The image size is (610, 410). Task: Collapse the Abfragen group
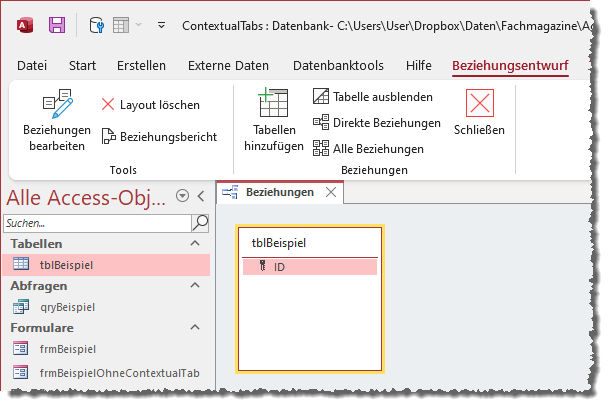click(195, 286)
